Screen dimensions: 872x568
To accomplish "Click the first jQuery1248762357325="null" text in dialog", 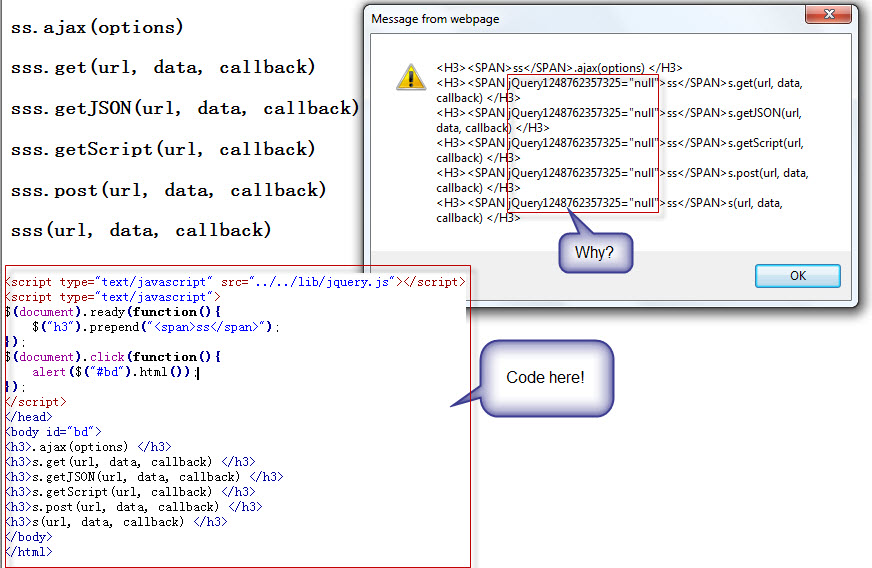I will (585, 83).
